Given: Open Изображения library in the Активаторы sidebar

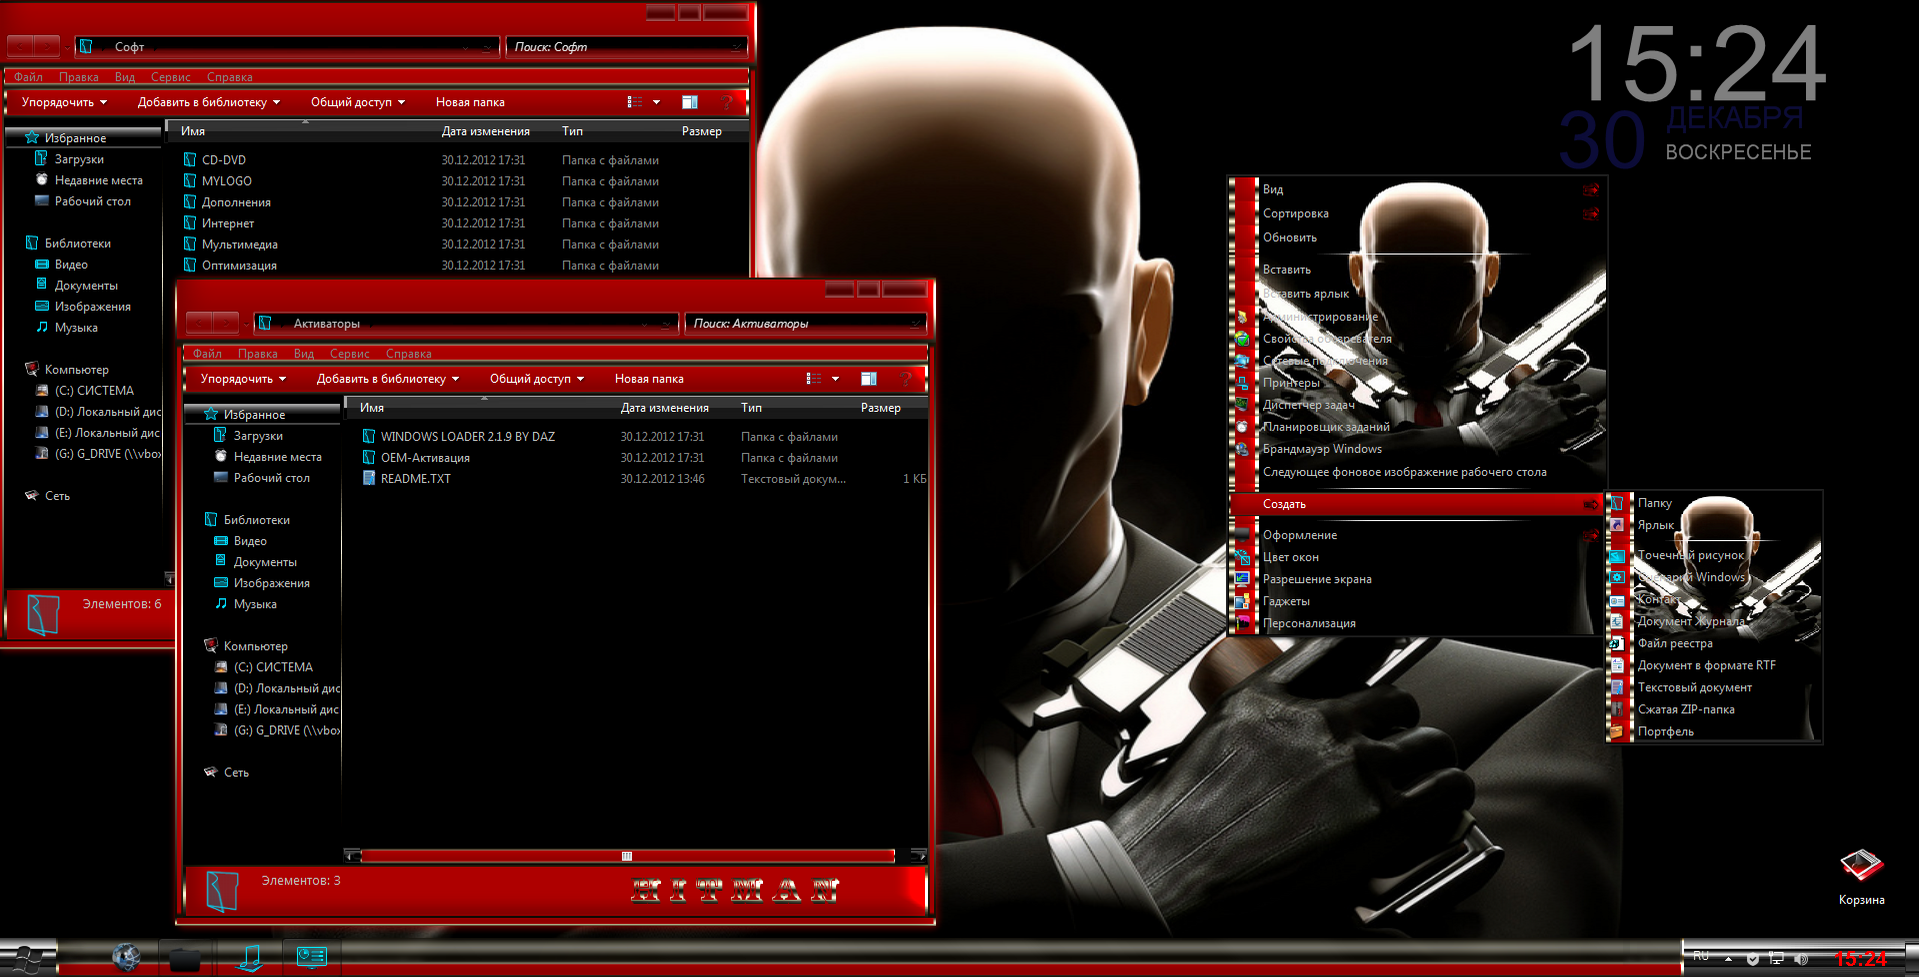Looking at the screenshot, I should pos(272,584).
